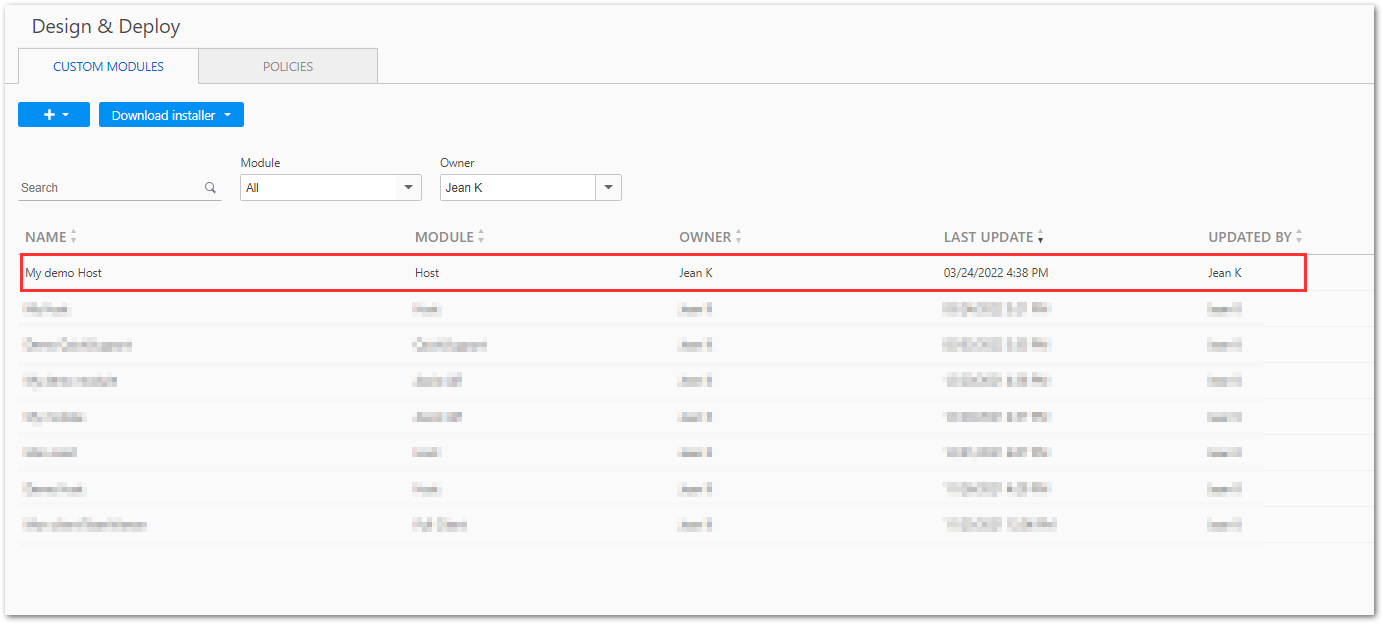This screenshot has width=1383, height=624.
Task: Click the 03/24/2022 4:38 PM date cell
Action: [995, 273]
